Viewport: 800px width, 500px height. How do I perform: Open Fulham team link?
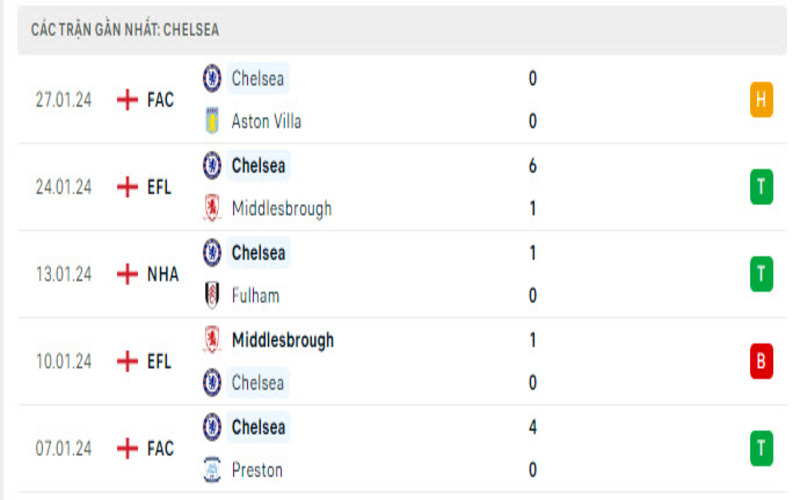(x=255, y=296)
